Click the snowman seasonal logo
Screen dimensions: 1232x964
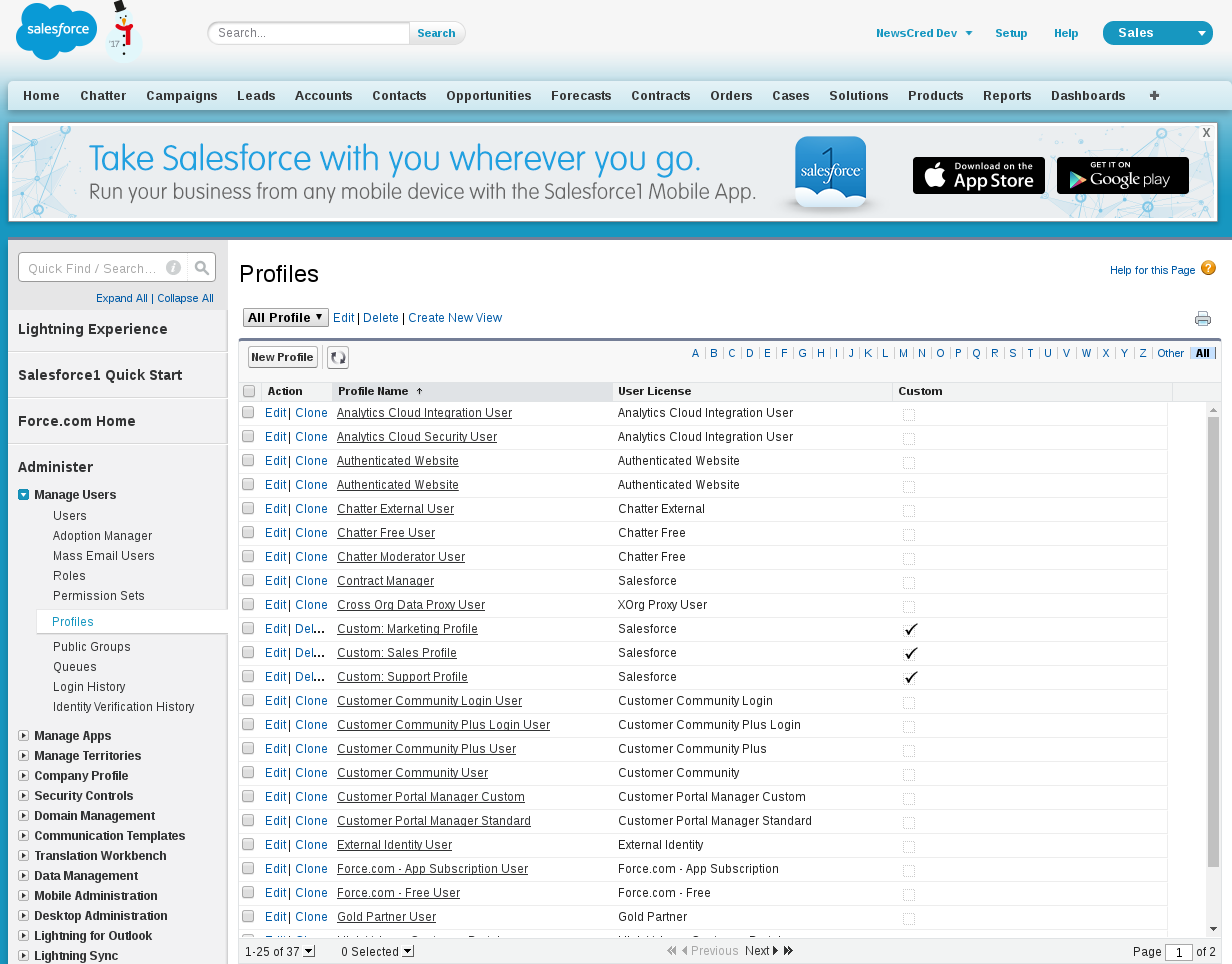123,32
